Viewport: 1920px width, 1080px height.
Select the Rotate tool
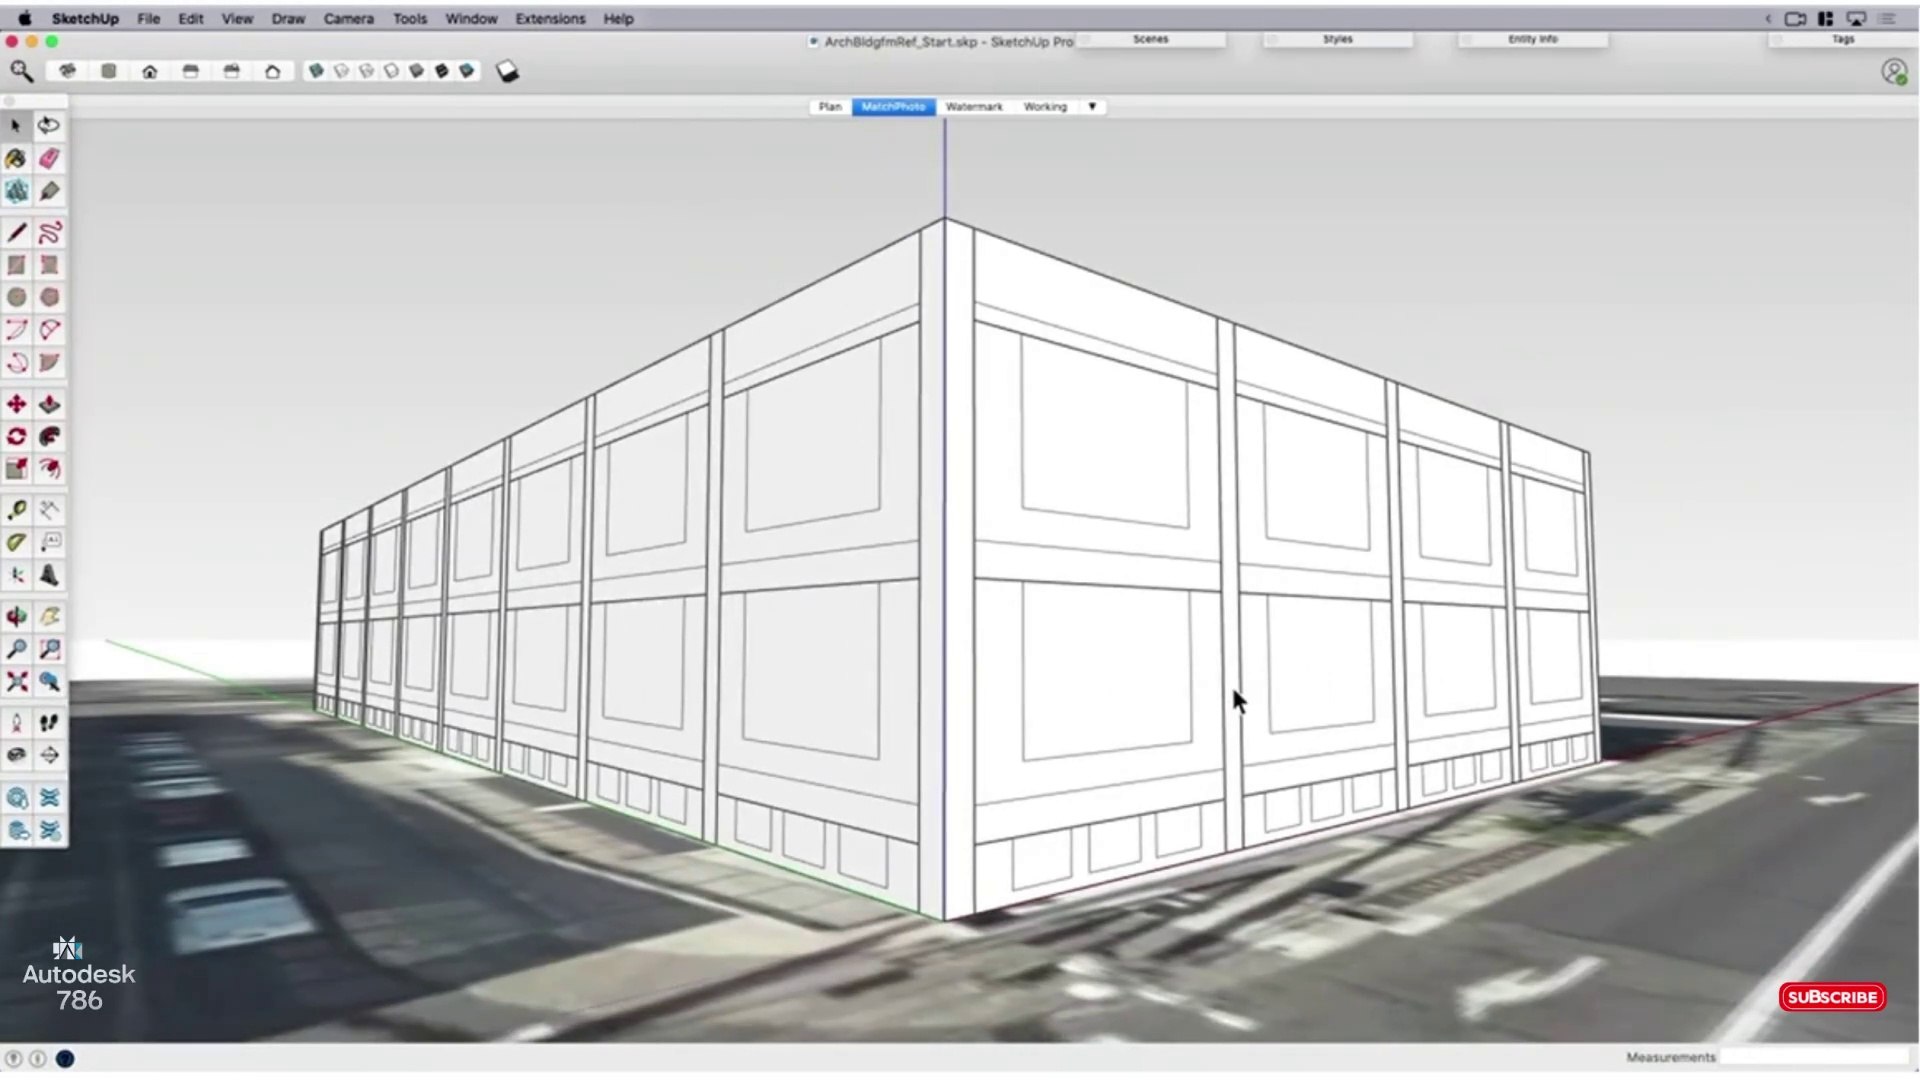[16, 437]
